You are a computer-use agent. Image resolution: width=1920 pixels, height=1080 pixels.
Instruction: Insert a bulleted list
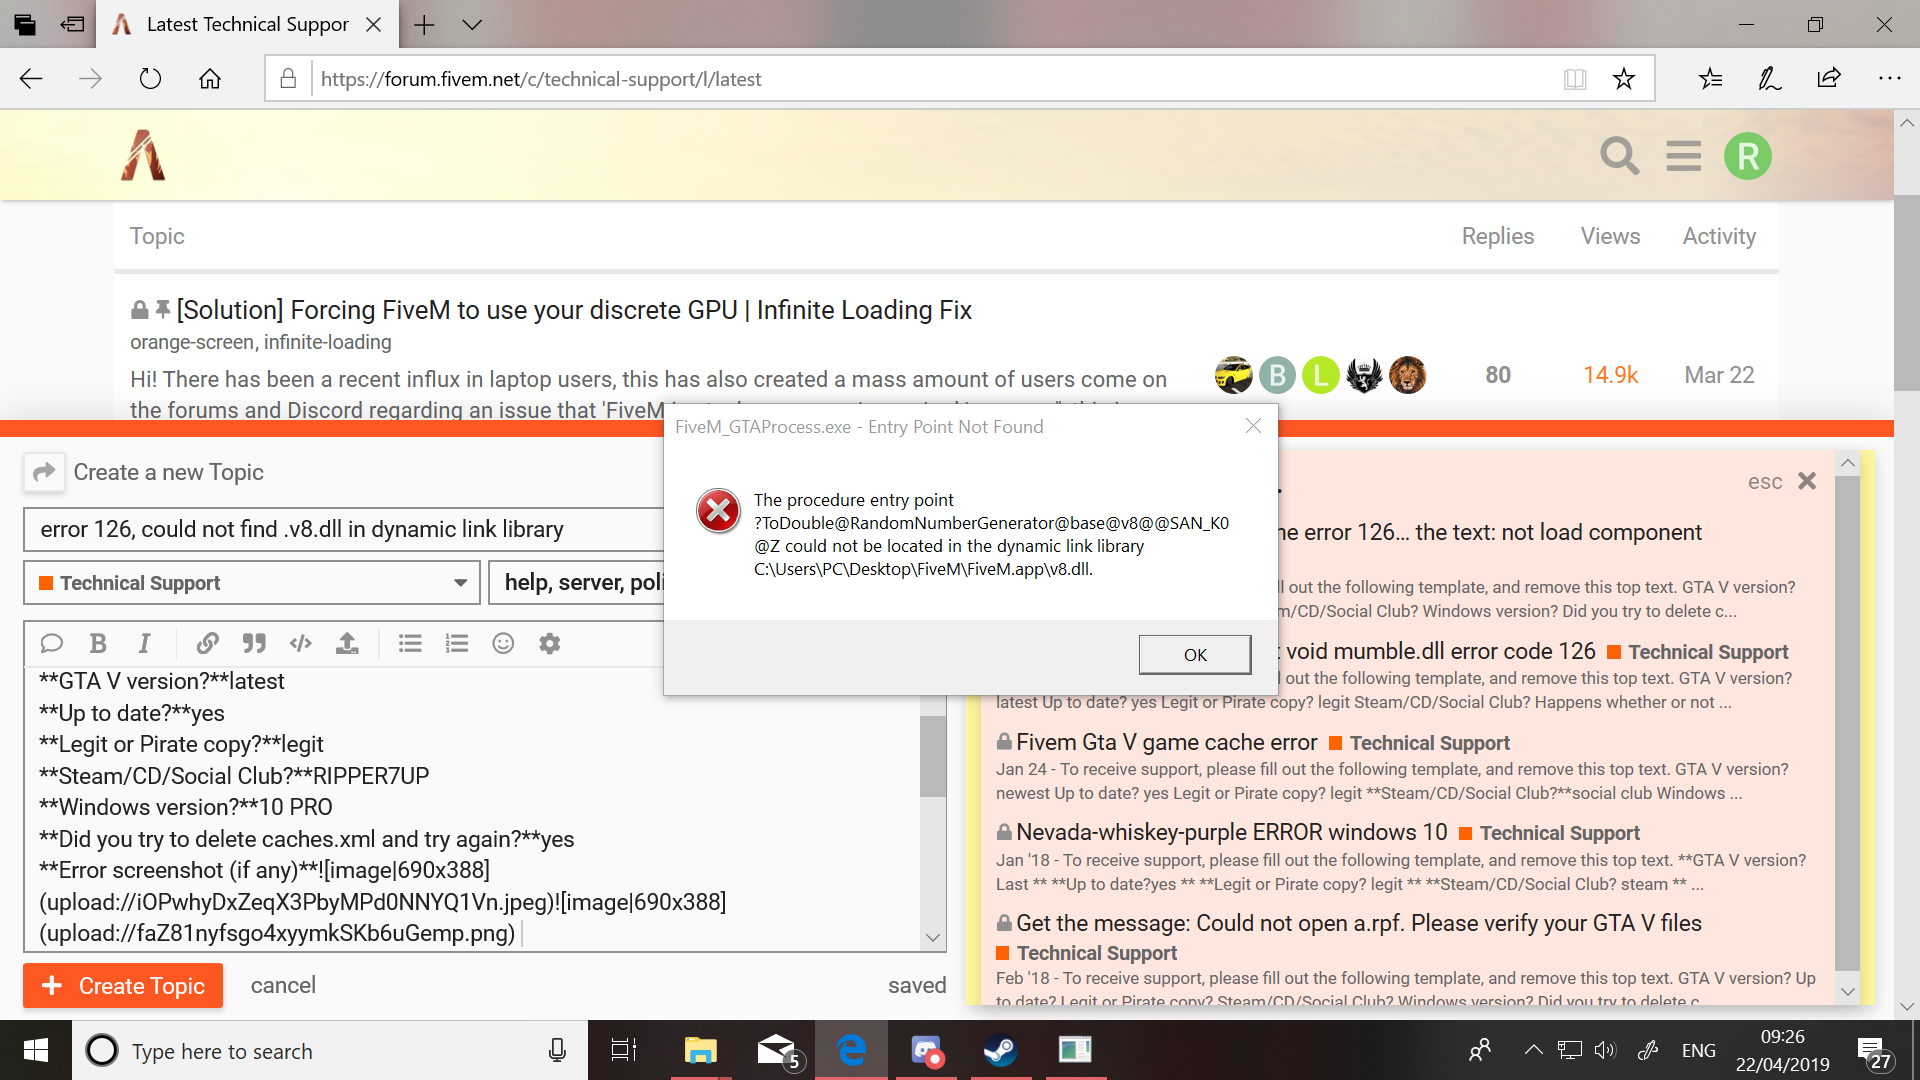pos(410,643)
